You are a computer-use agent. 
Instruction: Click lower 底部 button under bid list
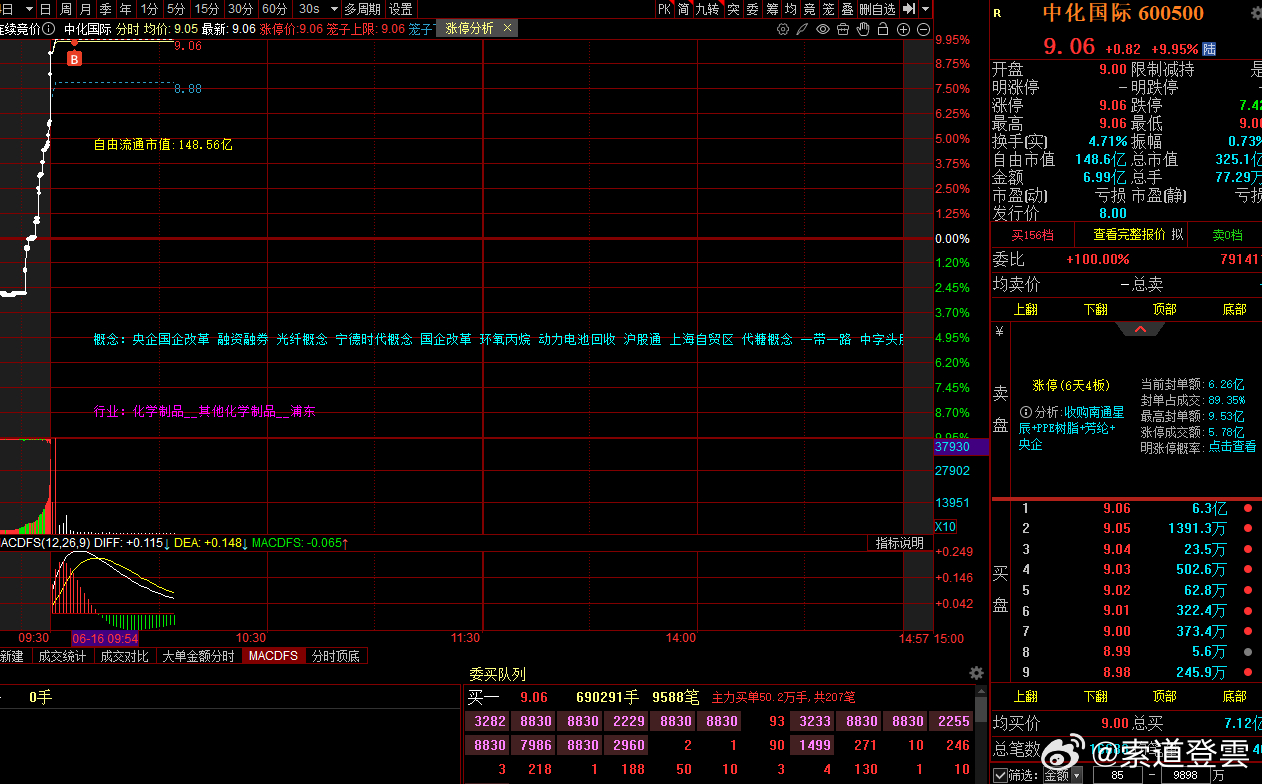(1234, 696)
